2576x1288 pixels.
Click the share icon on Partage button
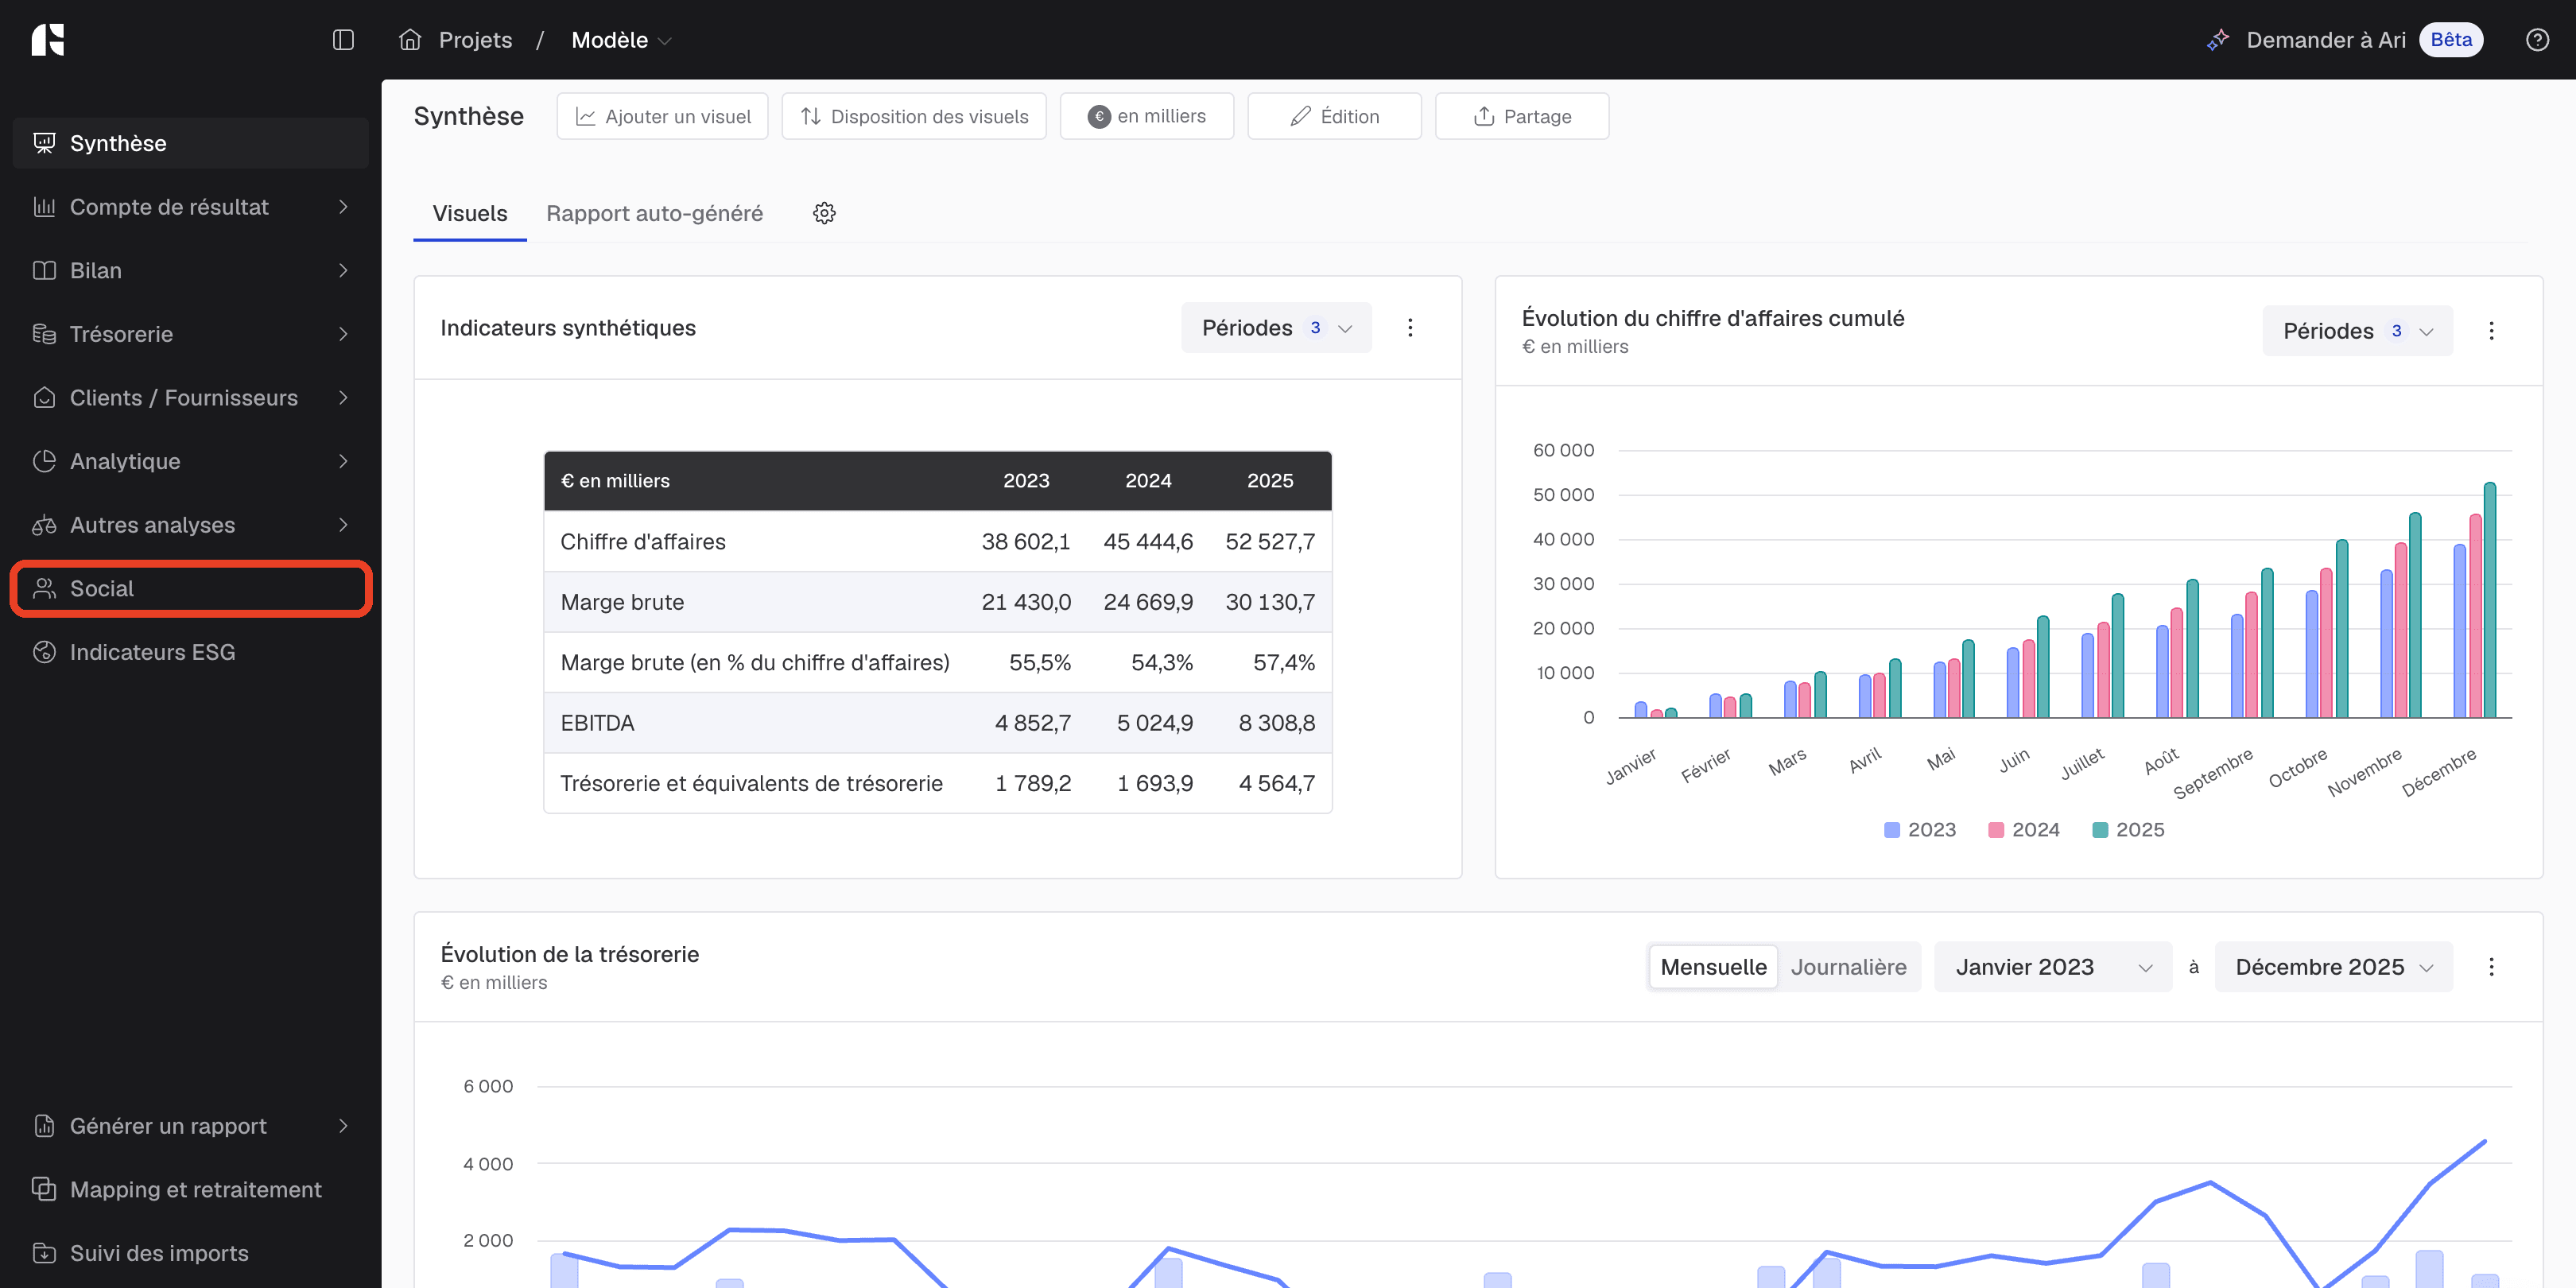coord(1484,117)
